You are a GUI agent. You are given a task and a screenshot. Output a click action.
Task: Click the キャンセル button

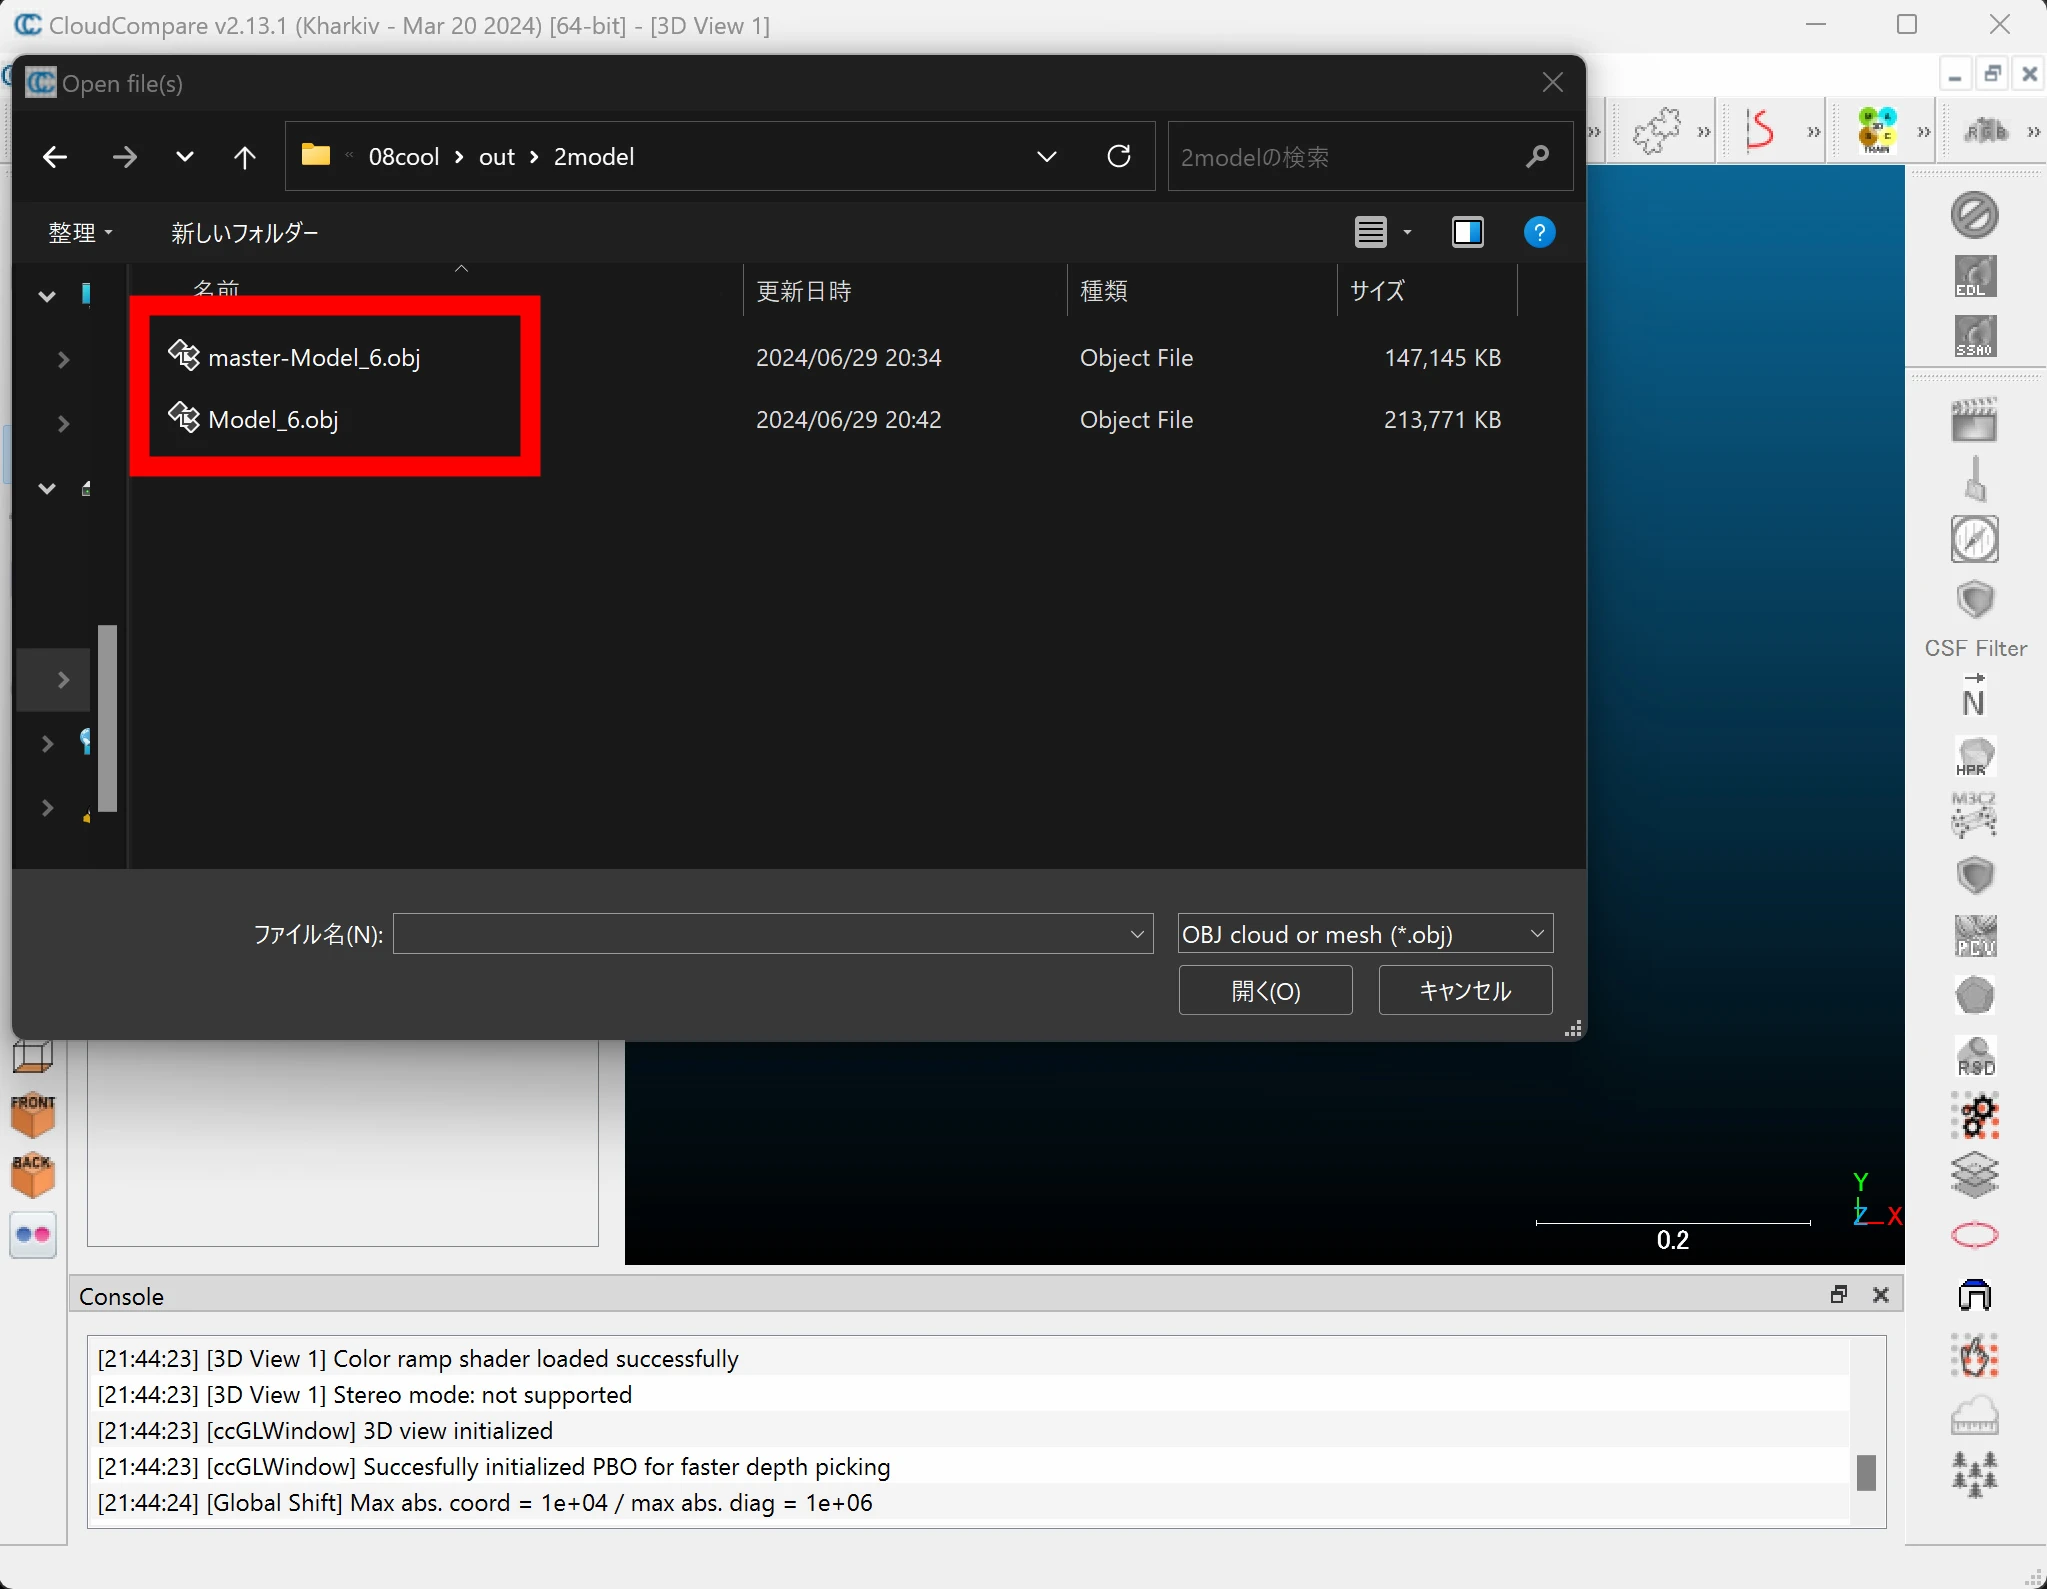point(1465,990)
